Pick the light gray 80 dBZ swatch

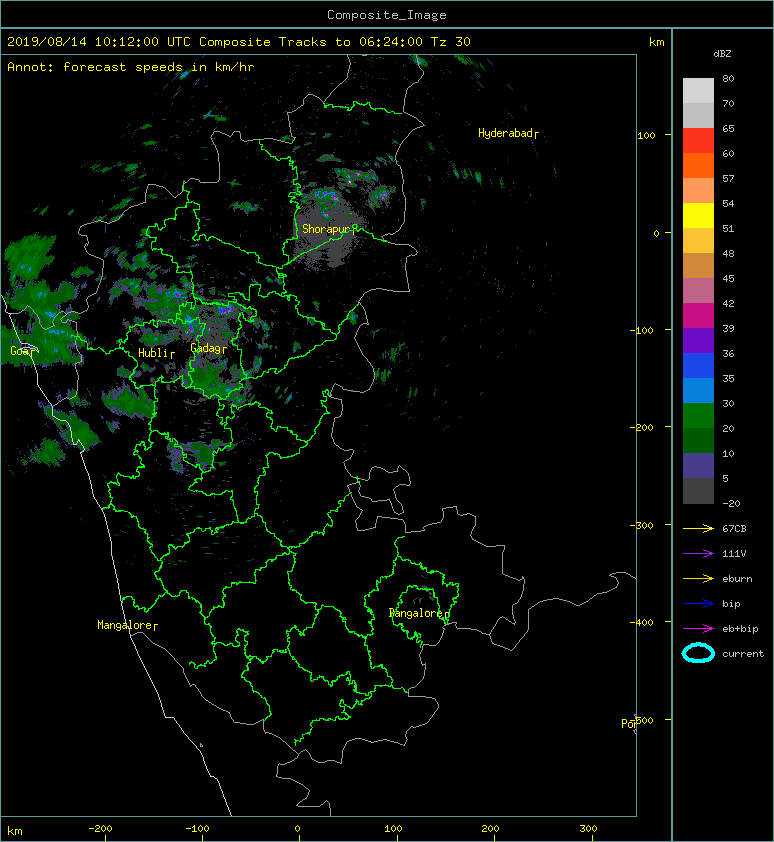[698, 91]
